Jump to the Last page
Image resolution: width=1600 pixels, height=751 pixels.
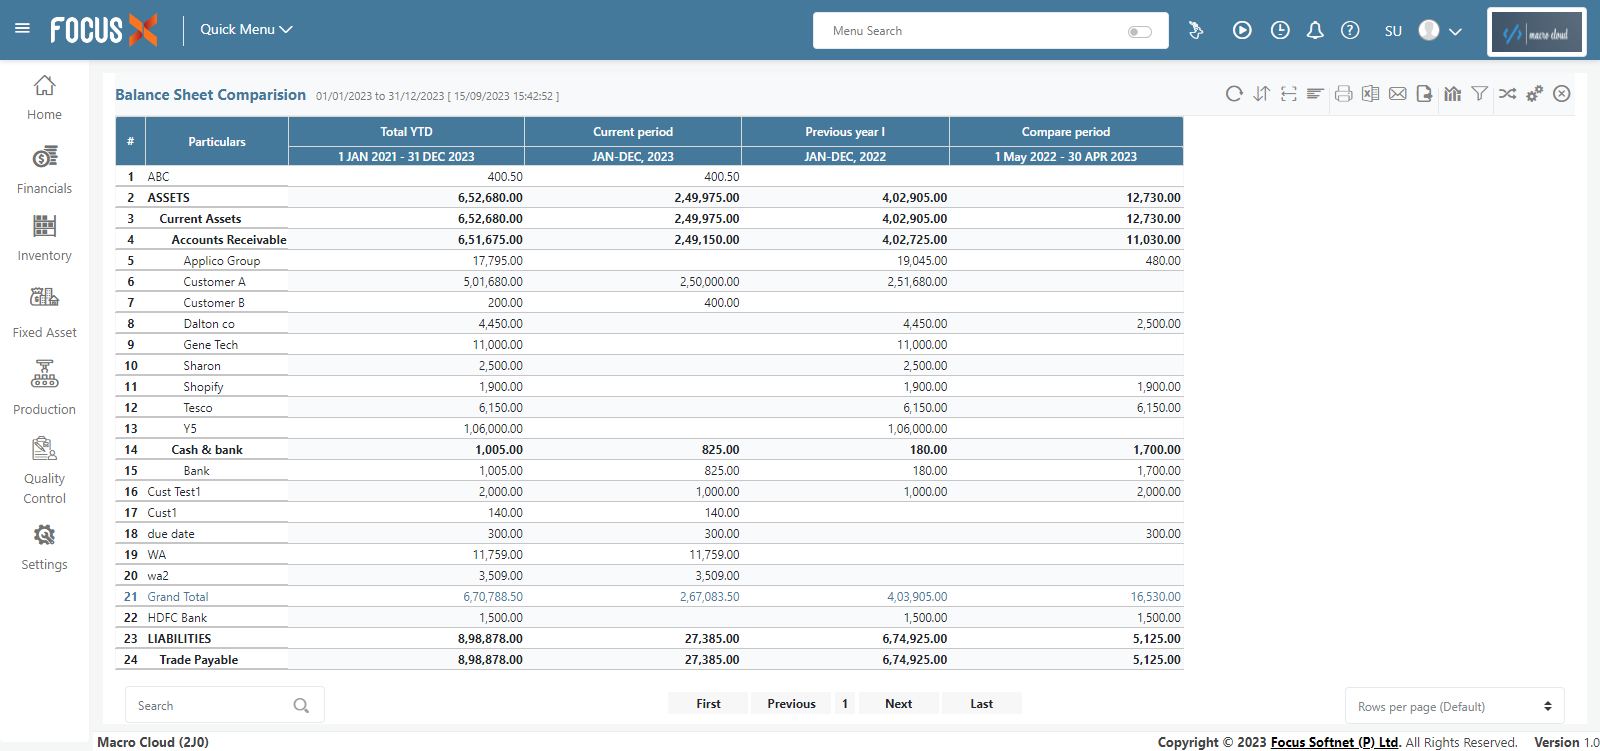[x=981, y=704]
